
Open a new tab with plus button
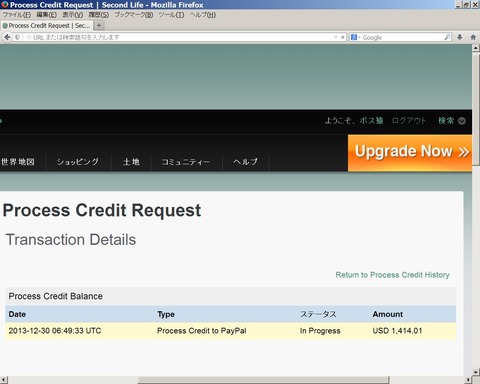pos(99,25)
